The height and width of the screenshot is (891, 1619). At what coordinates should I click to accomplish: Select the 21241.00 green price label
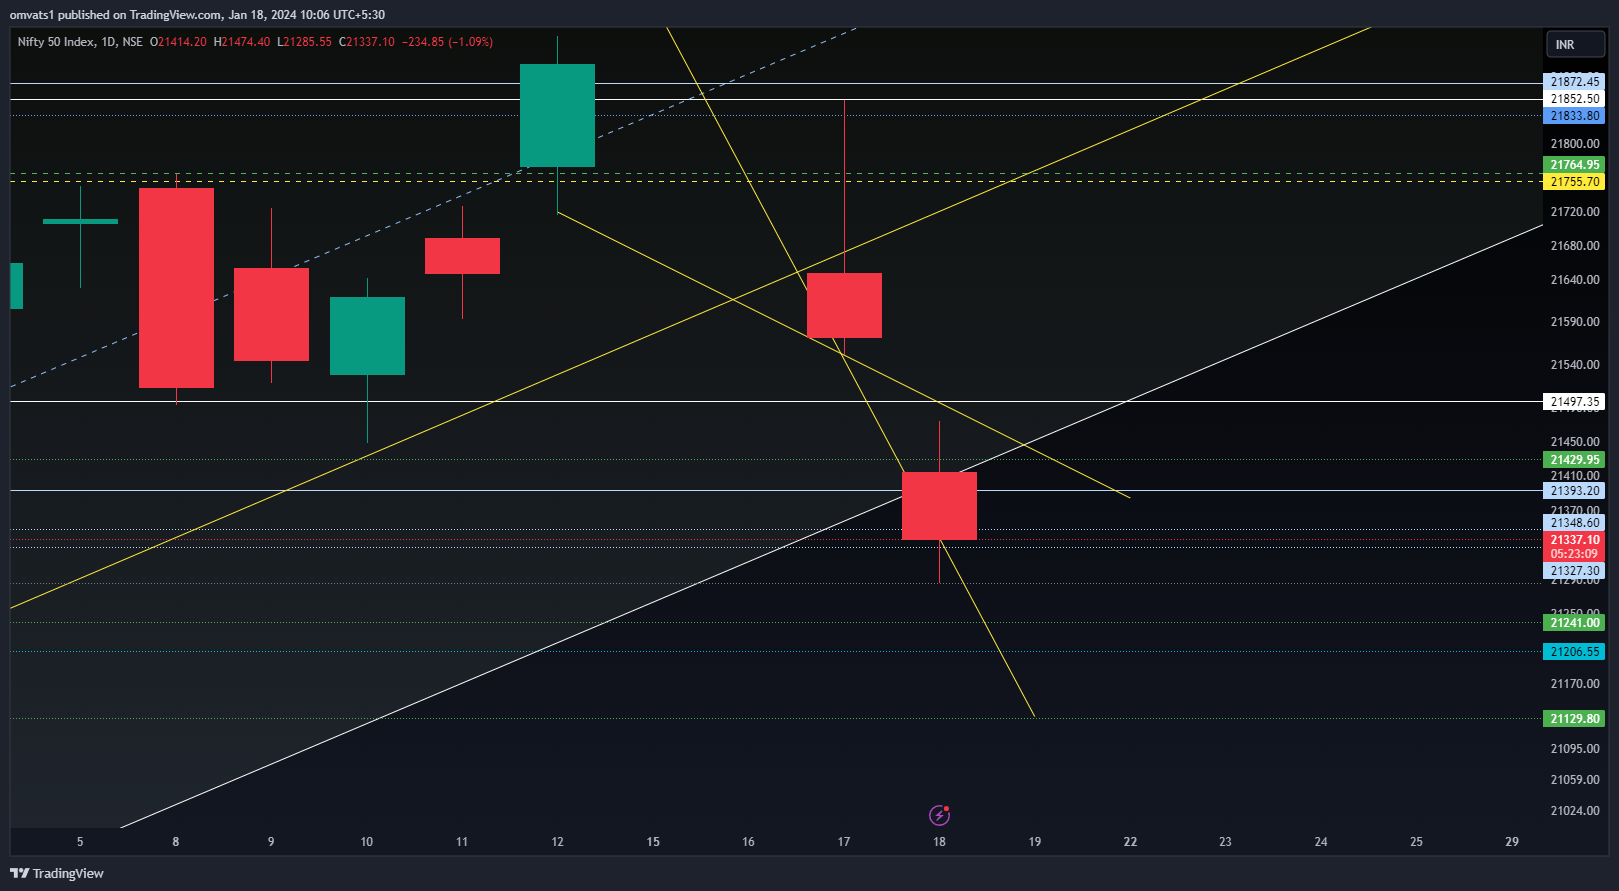[x=1574, y=623]
